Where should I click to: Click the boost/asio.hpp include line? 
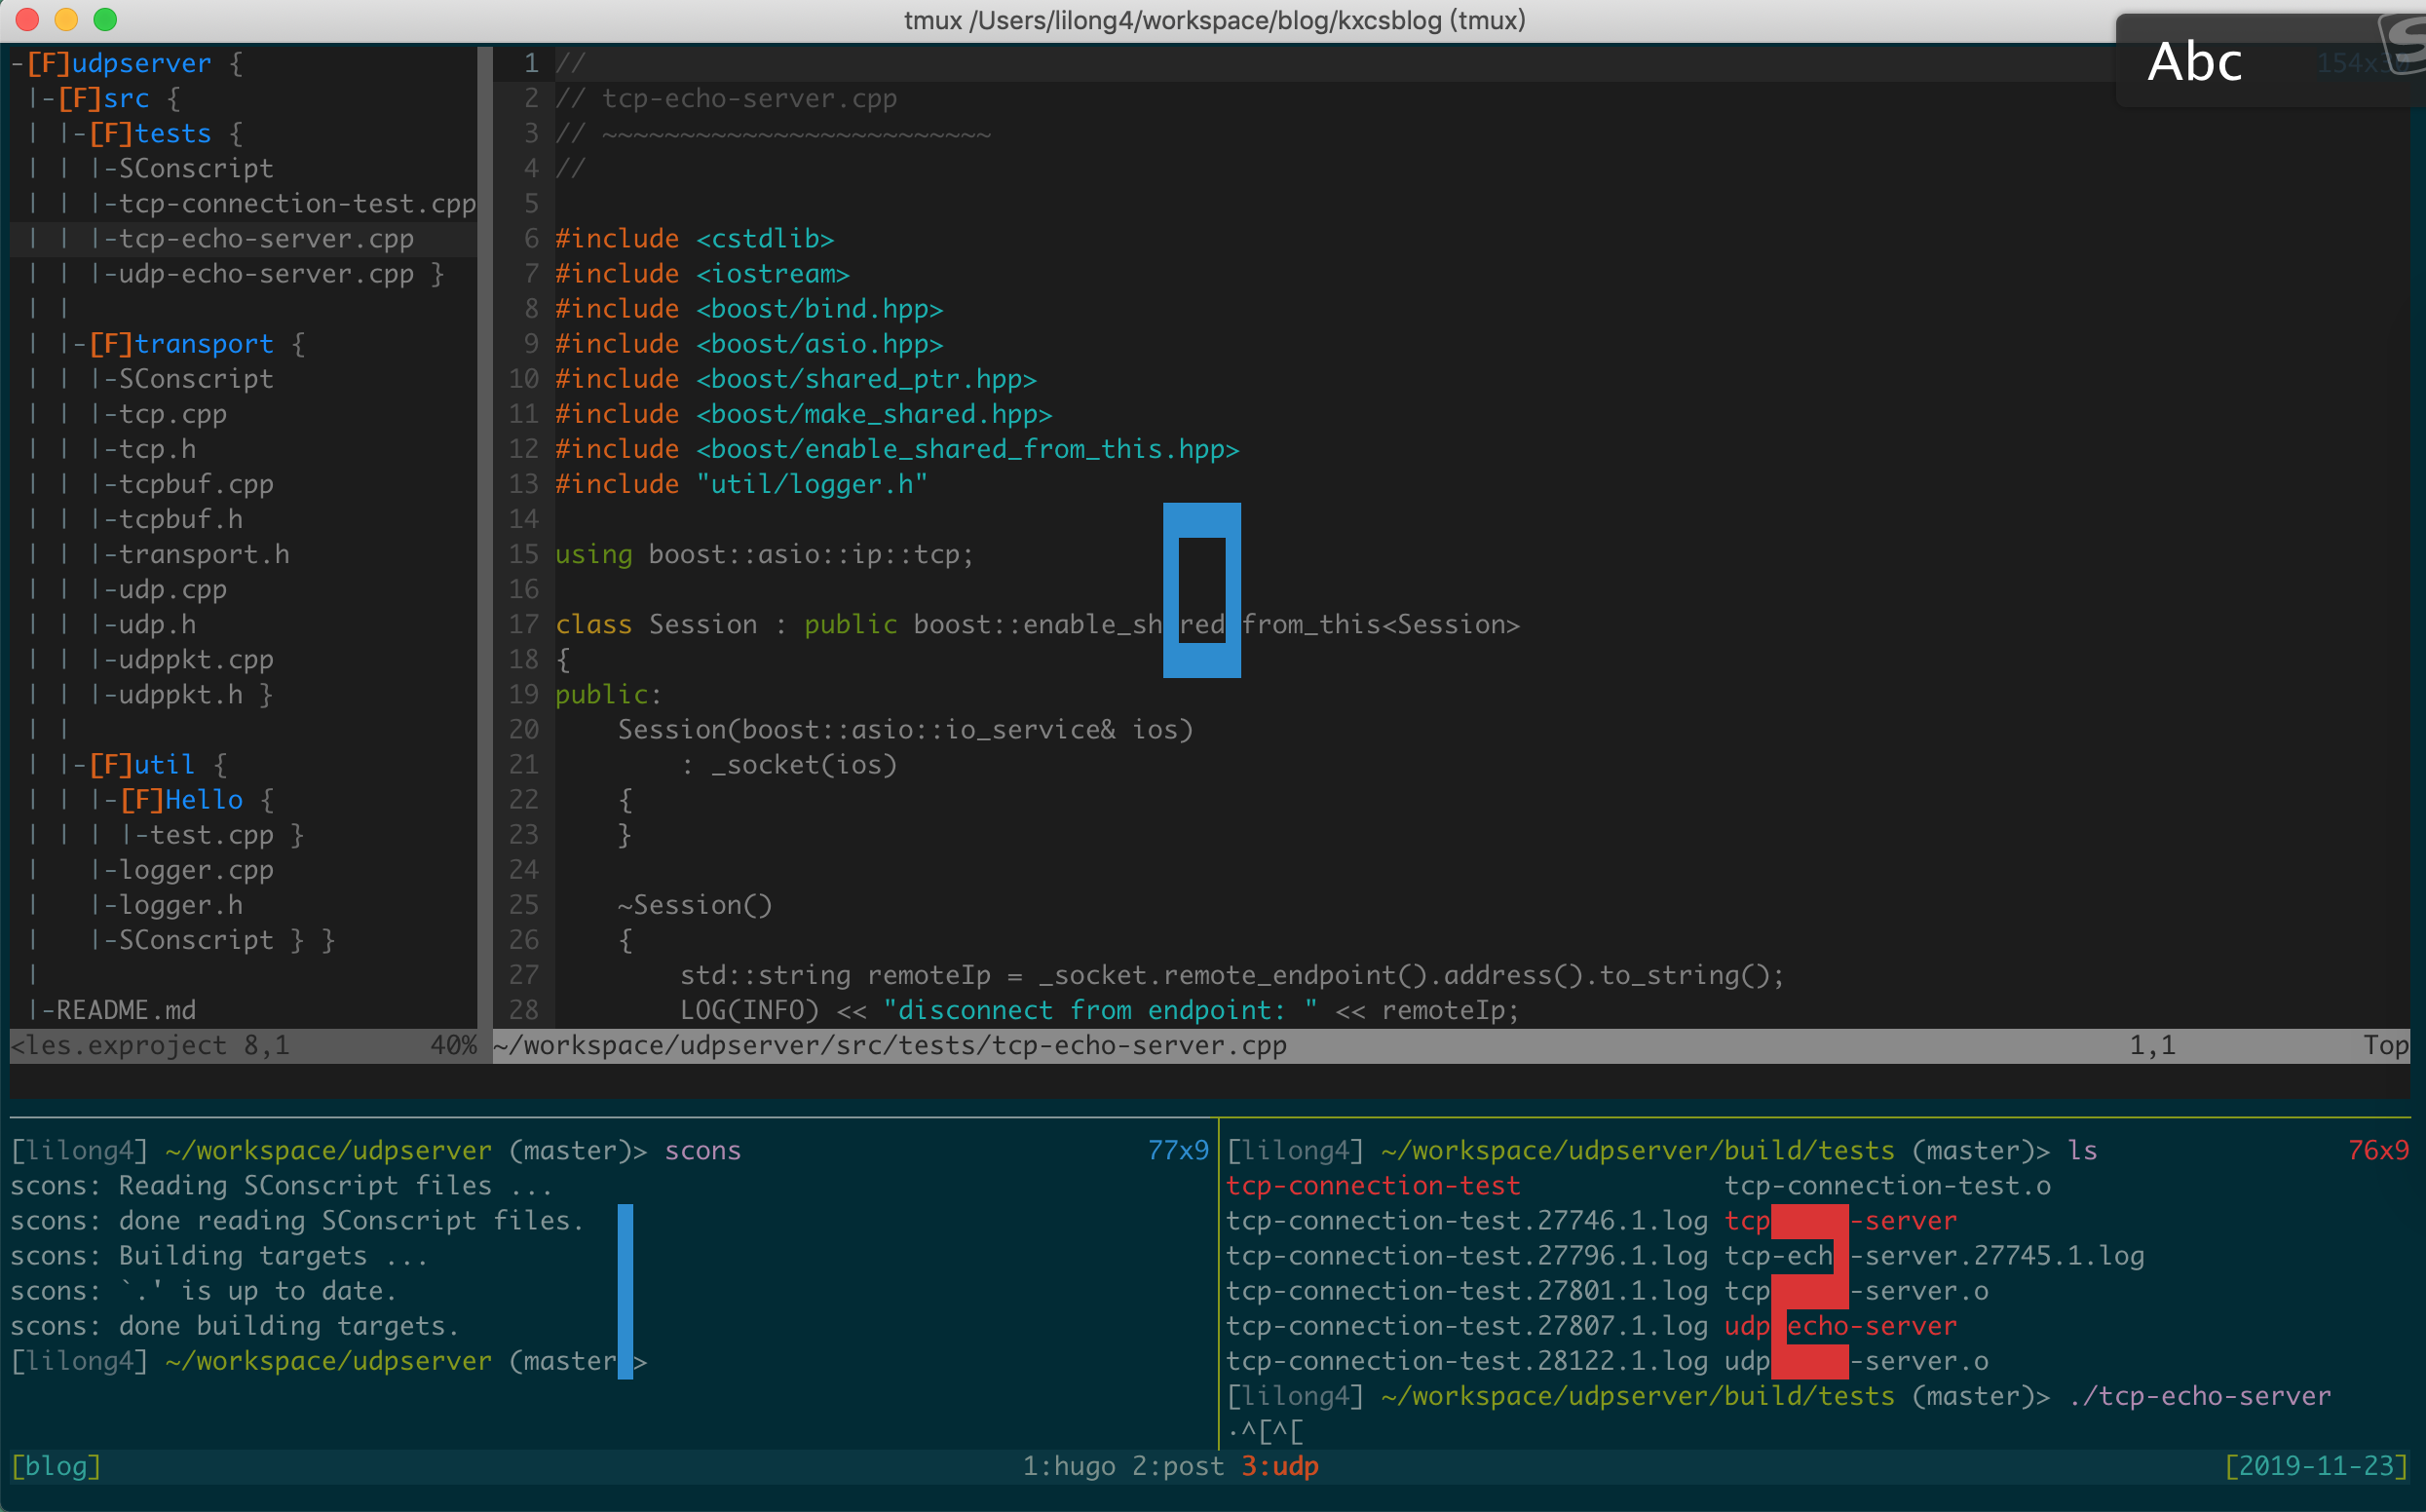tap(749, 344)
